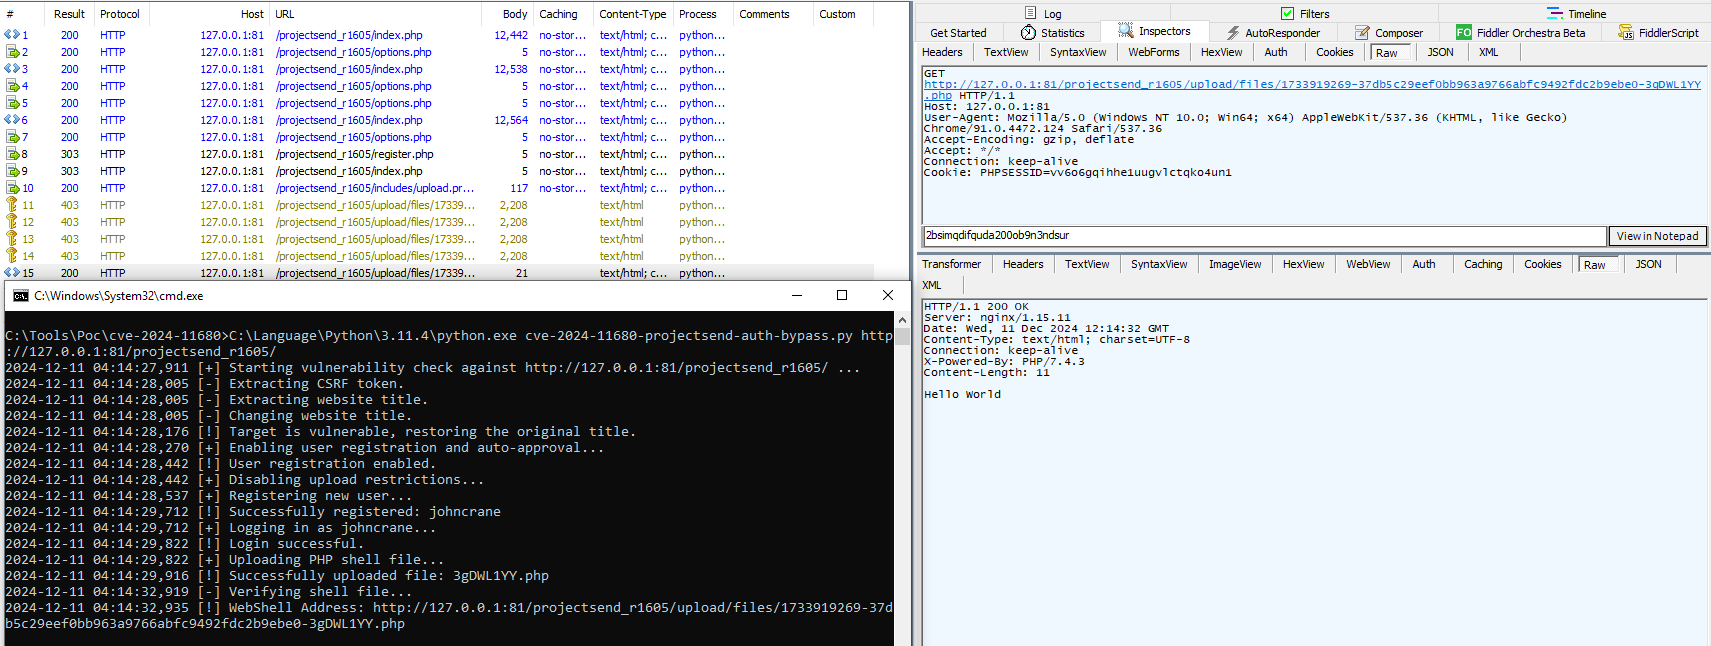Click the 303 result of session 9
This screenshot has width=1711, height=646.
tap(69, 171)
